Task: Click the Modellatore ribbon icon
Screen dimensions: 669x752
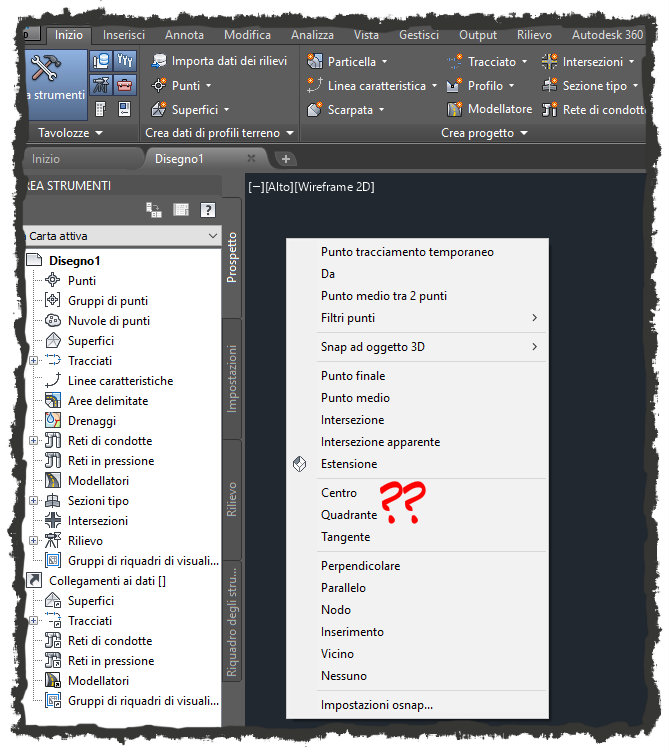Action: [454, 109]
